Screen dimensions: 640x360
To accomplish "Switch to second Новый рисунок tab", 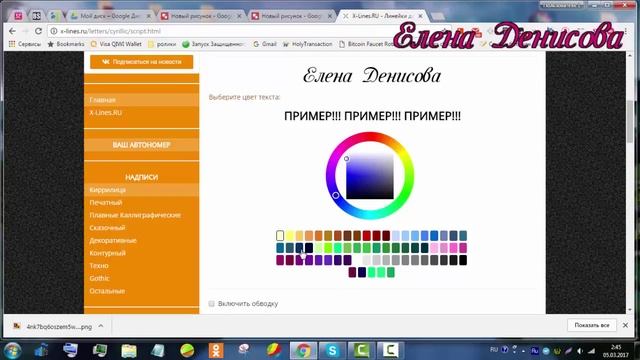I will 292,16.
